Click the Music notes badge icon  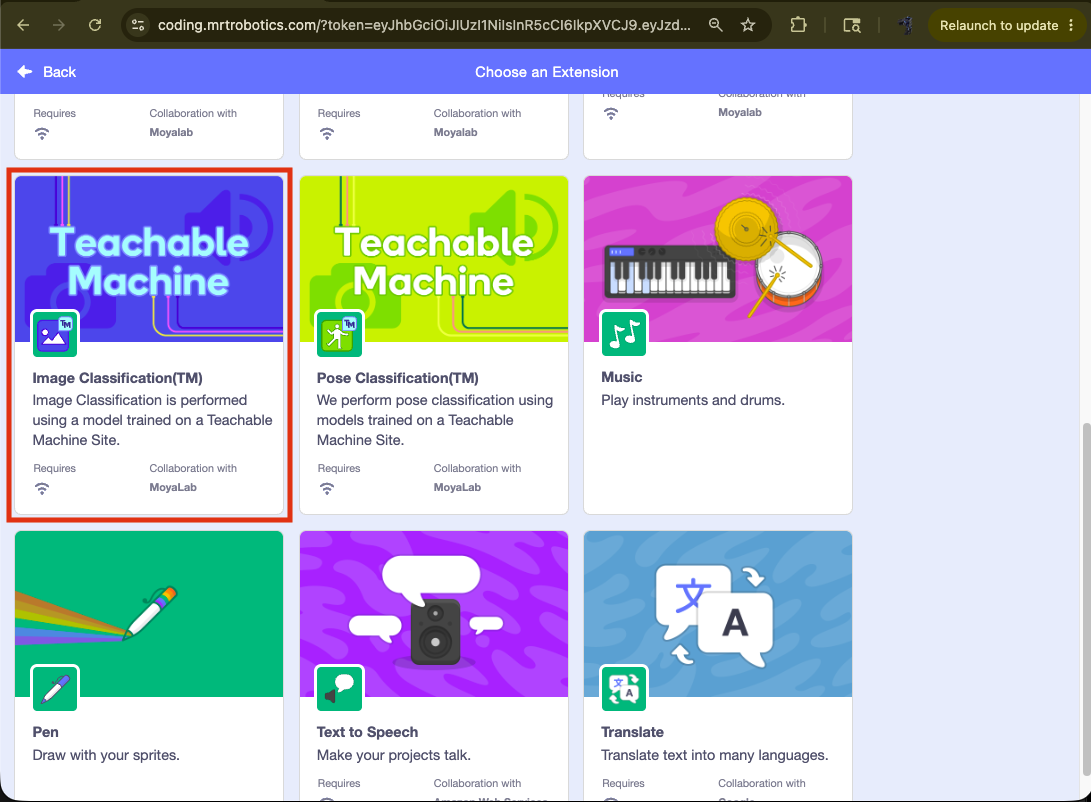coord(623,334)
